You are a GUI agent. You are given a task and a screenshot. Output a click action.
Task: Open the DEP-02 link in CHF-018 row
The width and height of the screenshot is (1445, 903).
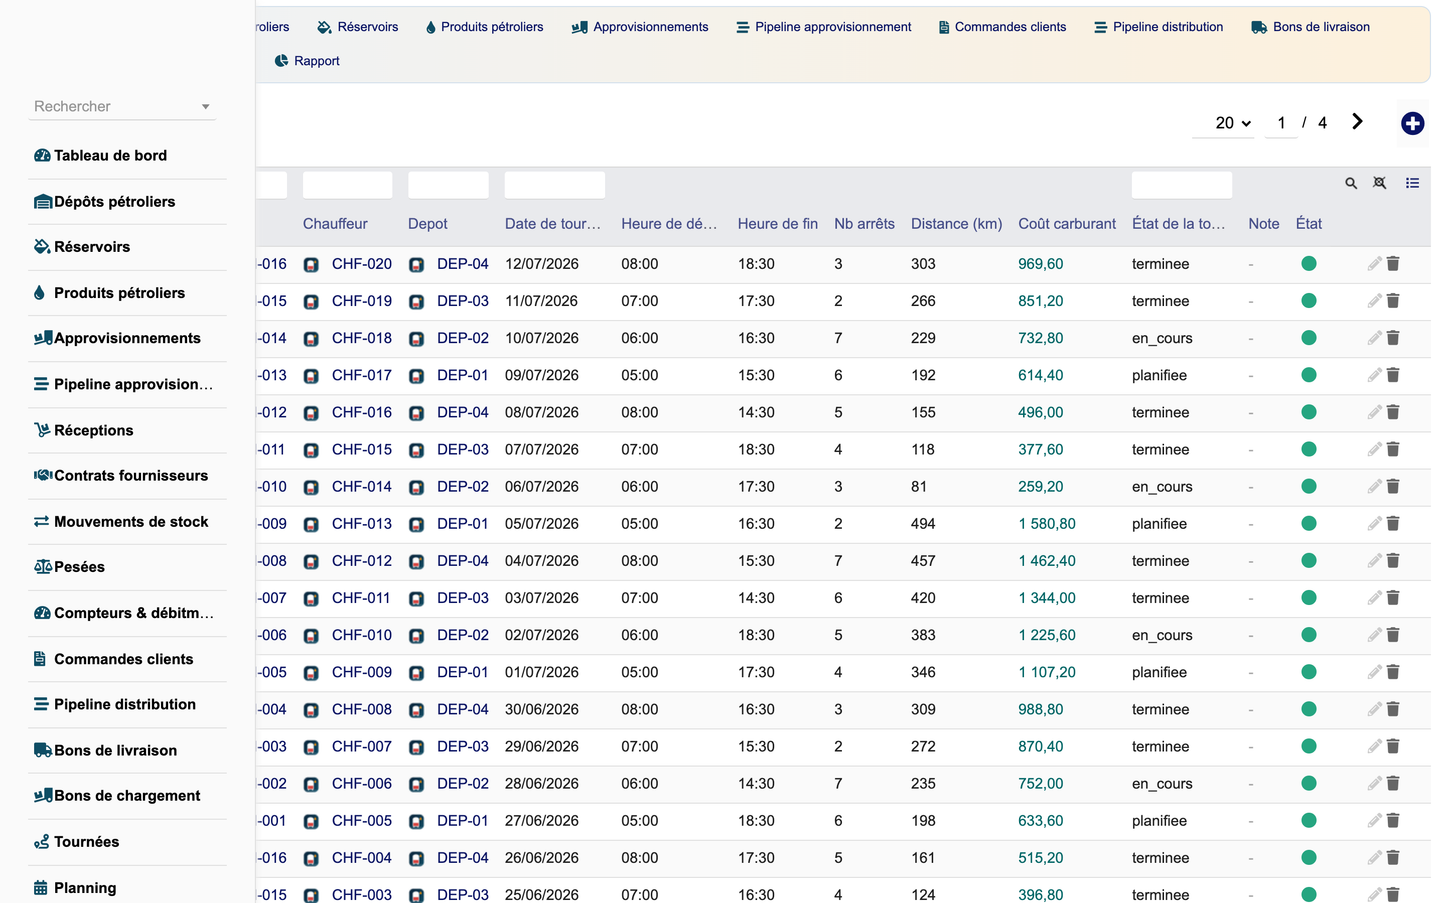[463, 338]
